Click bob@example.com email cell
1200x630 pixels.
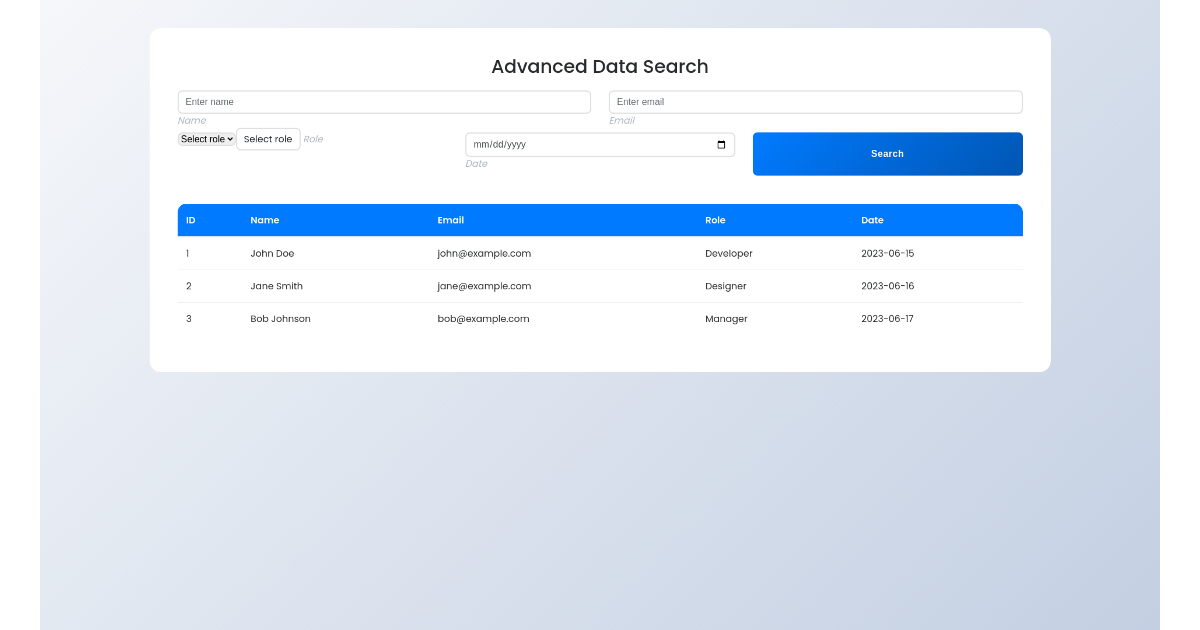coord(483,319)
